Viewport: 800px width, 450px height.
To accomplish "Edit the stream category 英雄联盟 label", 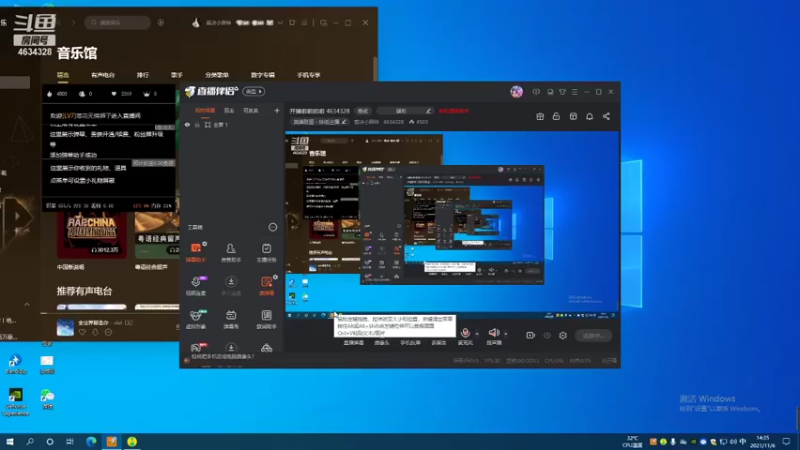I will tap(319, 122).
